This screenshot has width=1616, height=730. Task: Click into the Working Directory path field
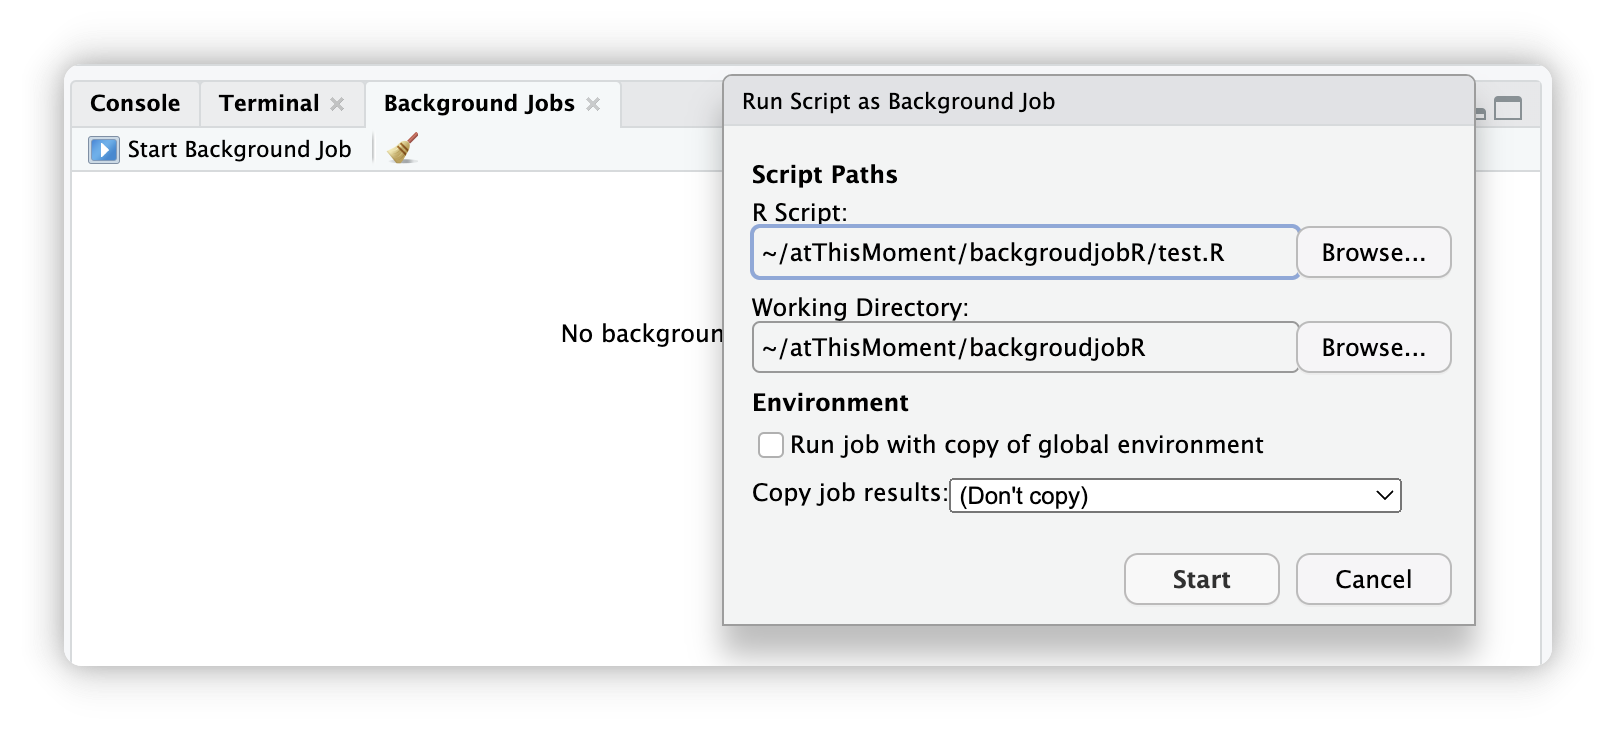pyautogui.click(x=1025, y=347)
